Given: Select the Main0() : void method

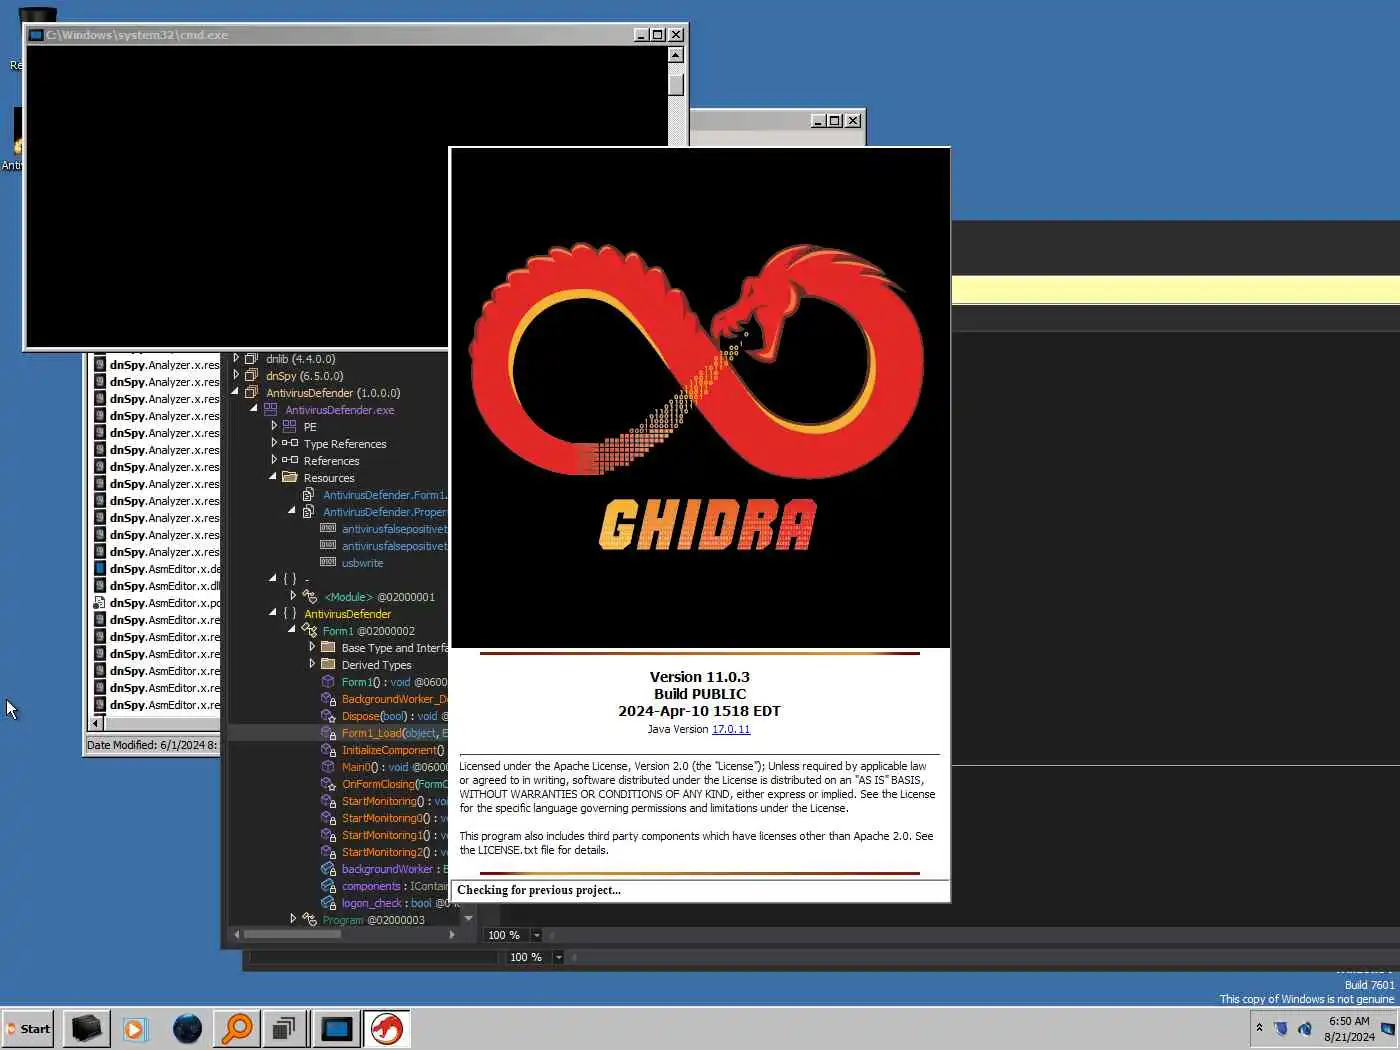Looking at the screenshot, I should click(394, 767).
